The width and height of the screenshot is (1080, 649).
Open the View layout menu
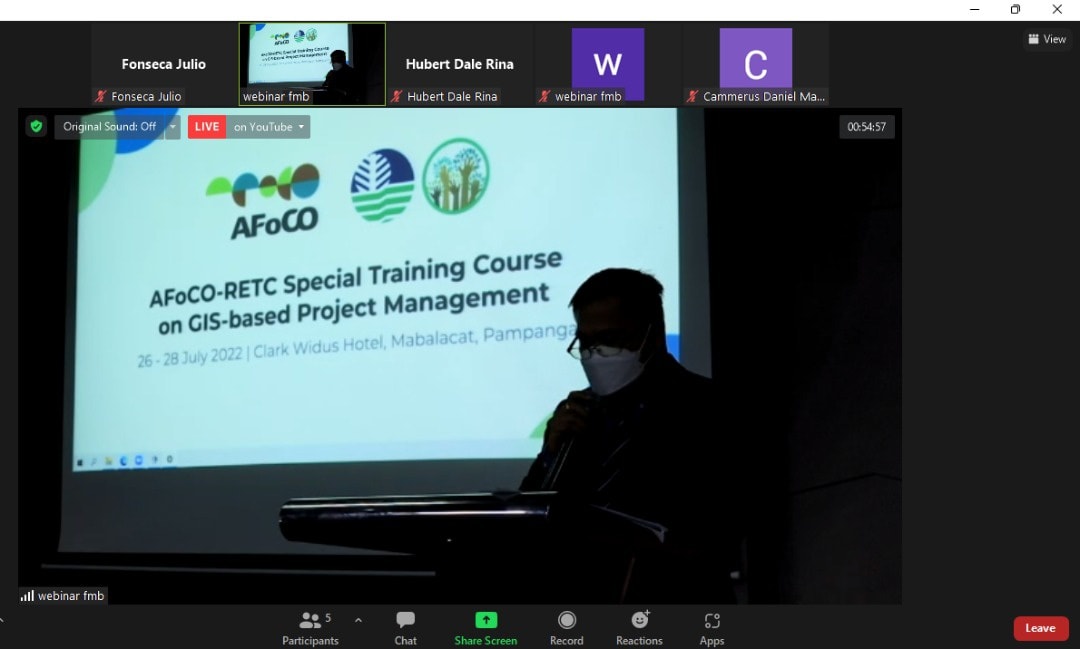coord(1047,39)
